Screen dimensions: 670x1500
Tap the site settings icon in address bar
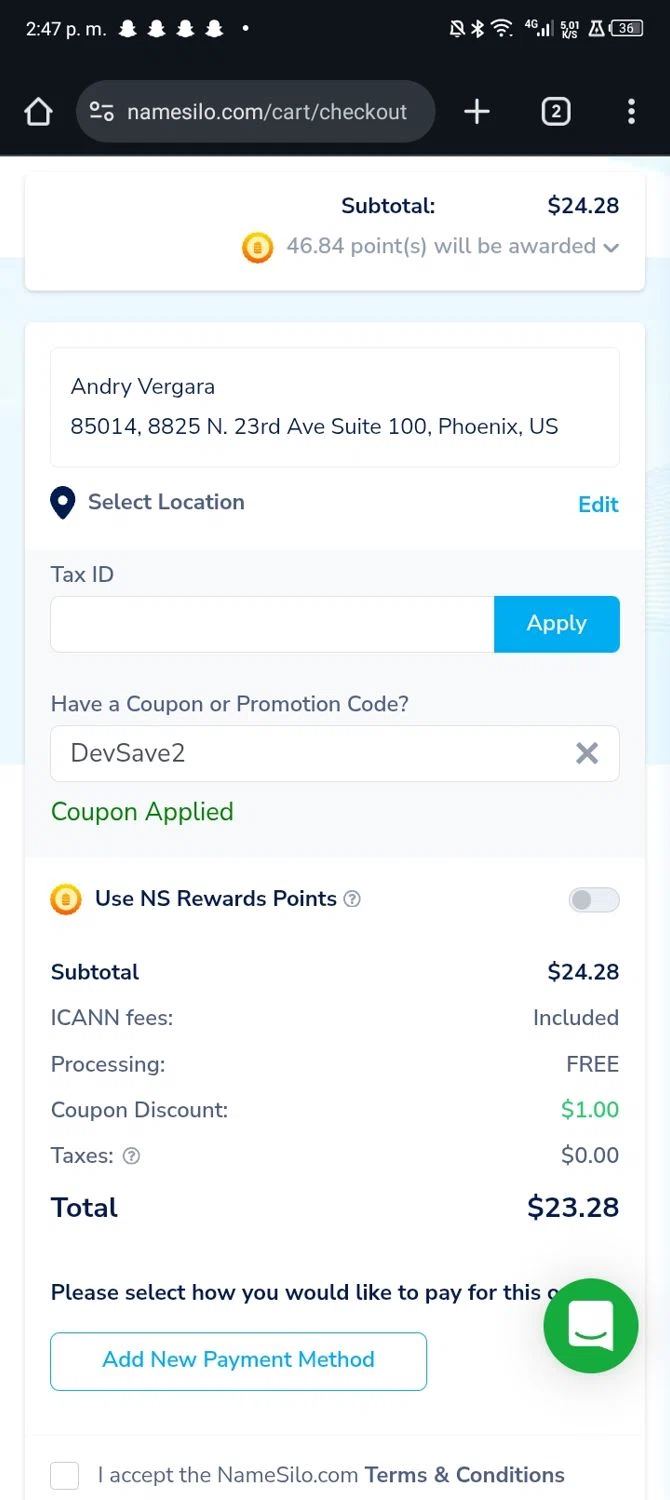pyautogui.click(x=101, y=112)
